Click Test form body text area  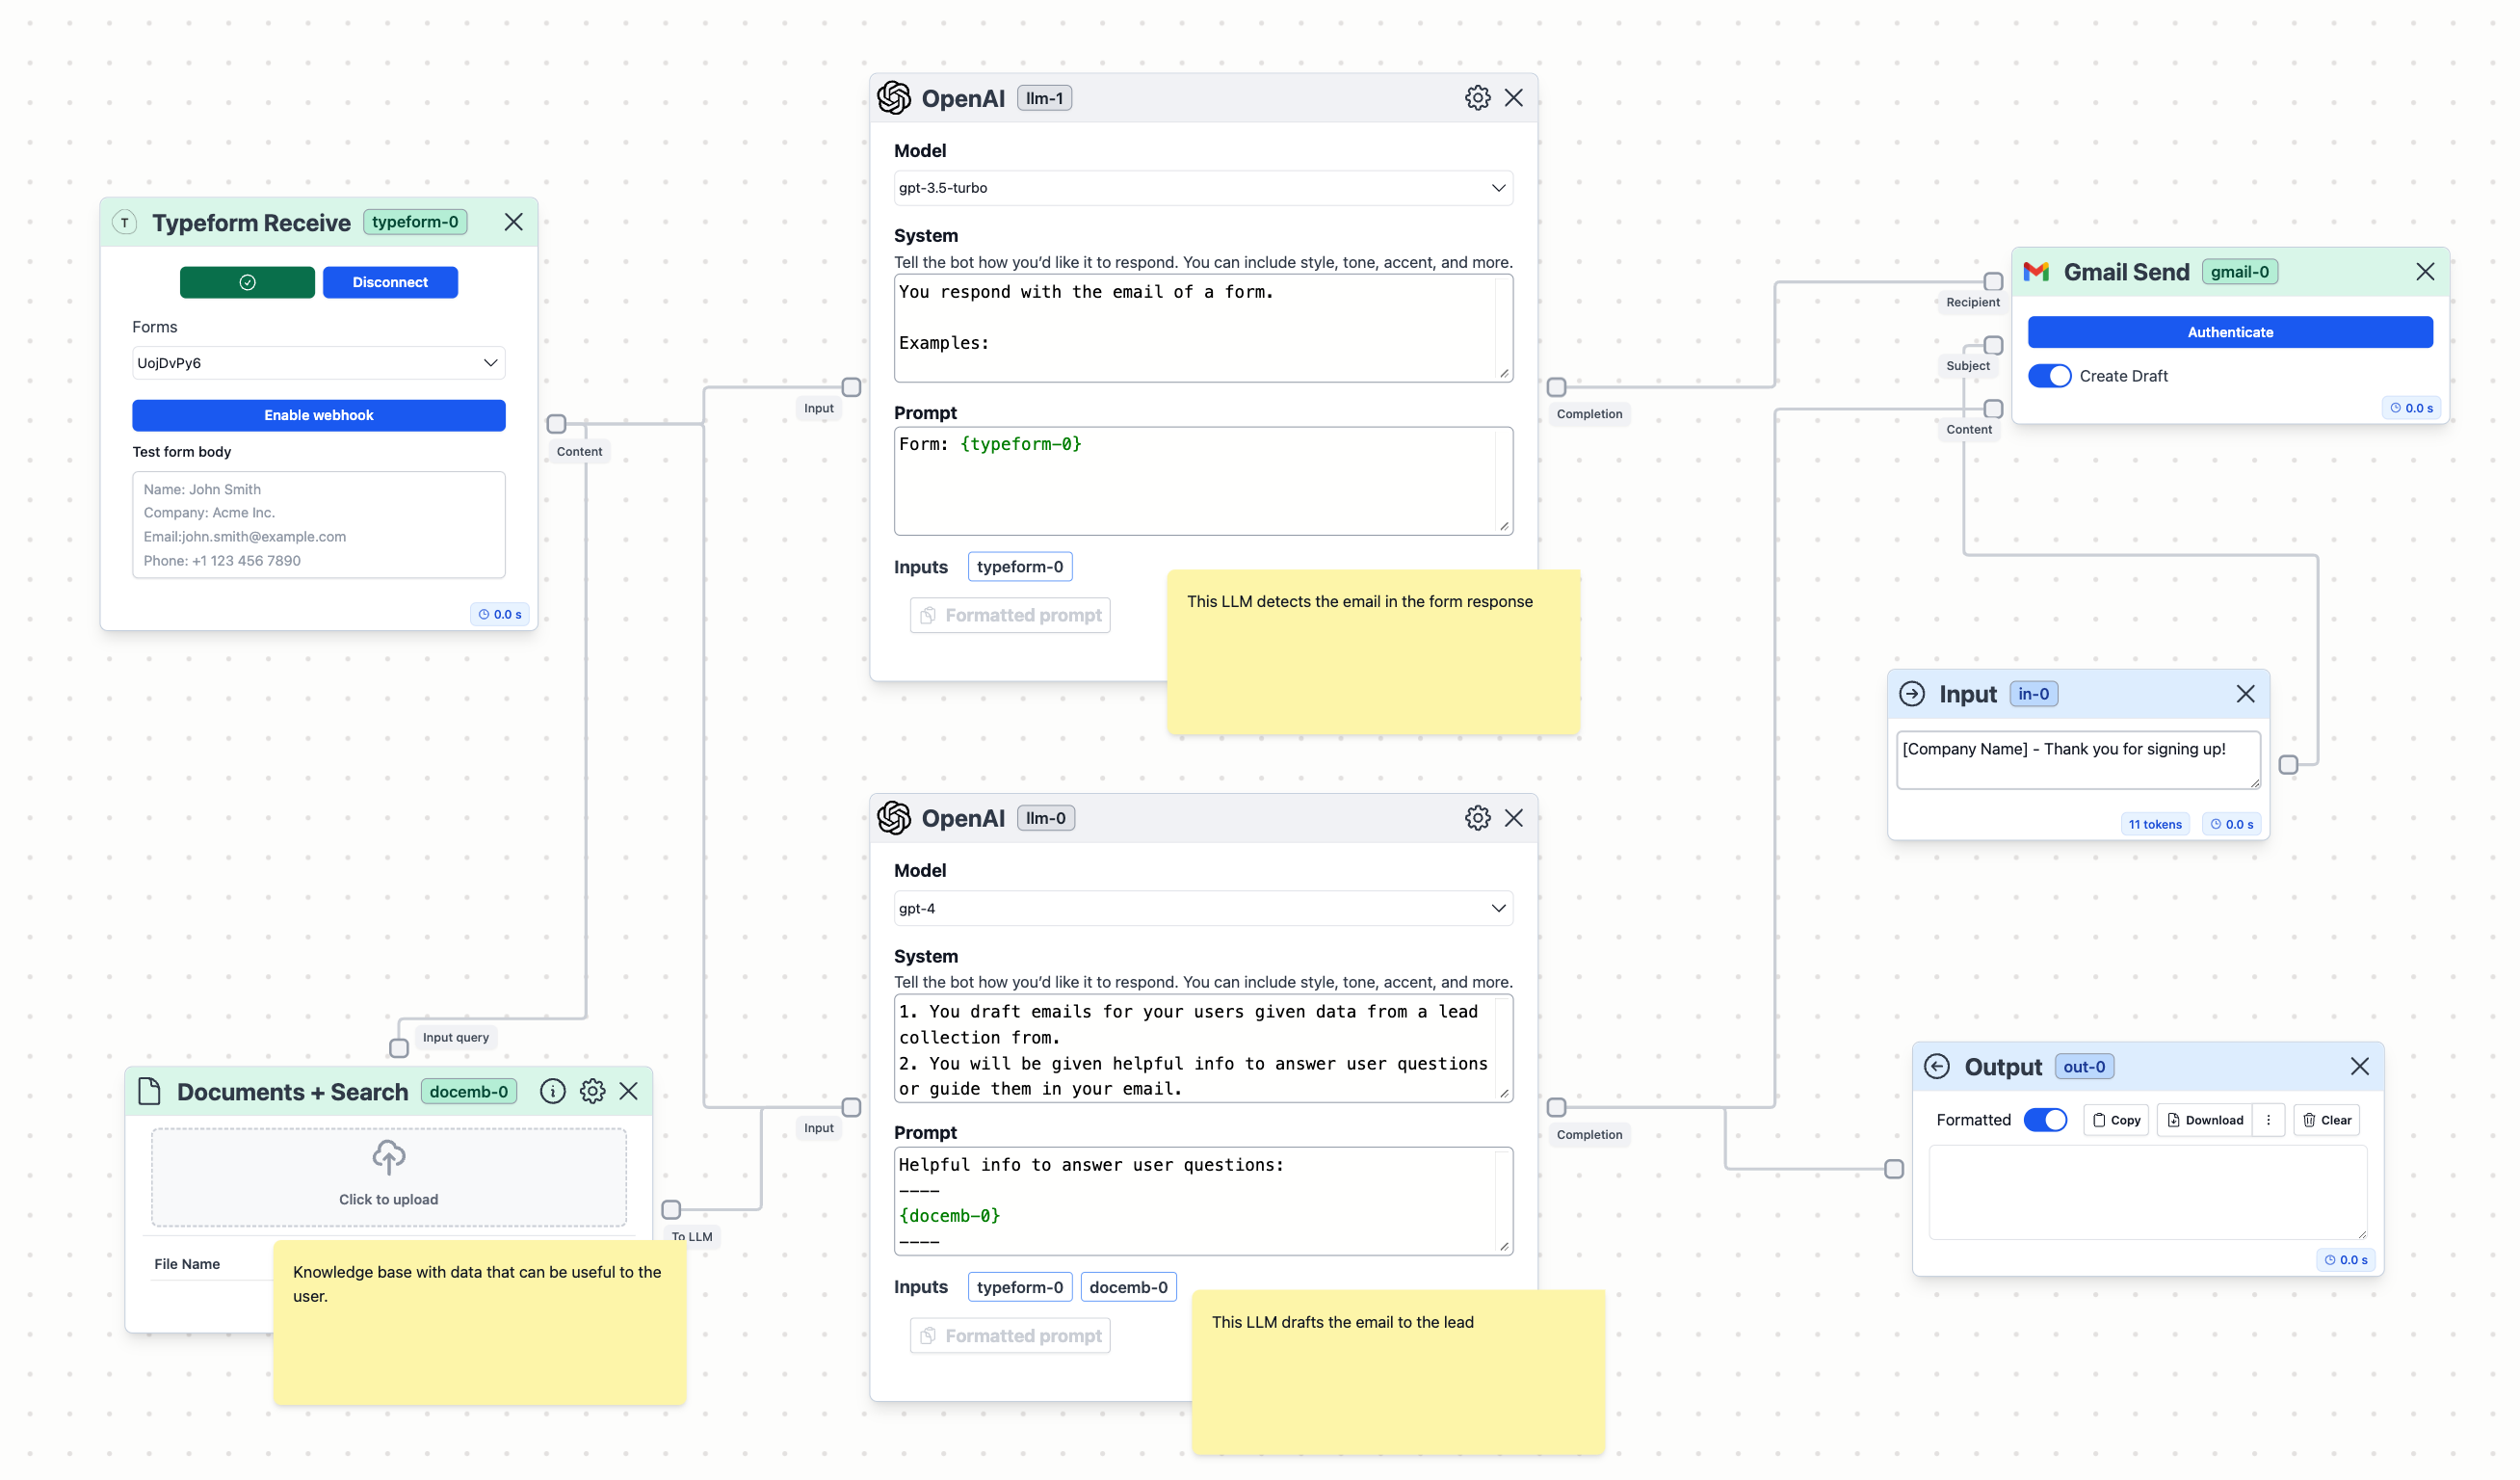point(319,525)
